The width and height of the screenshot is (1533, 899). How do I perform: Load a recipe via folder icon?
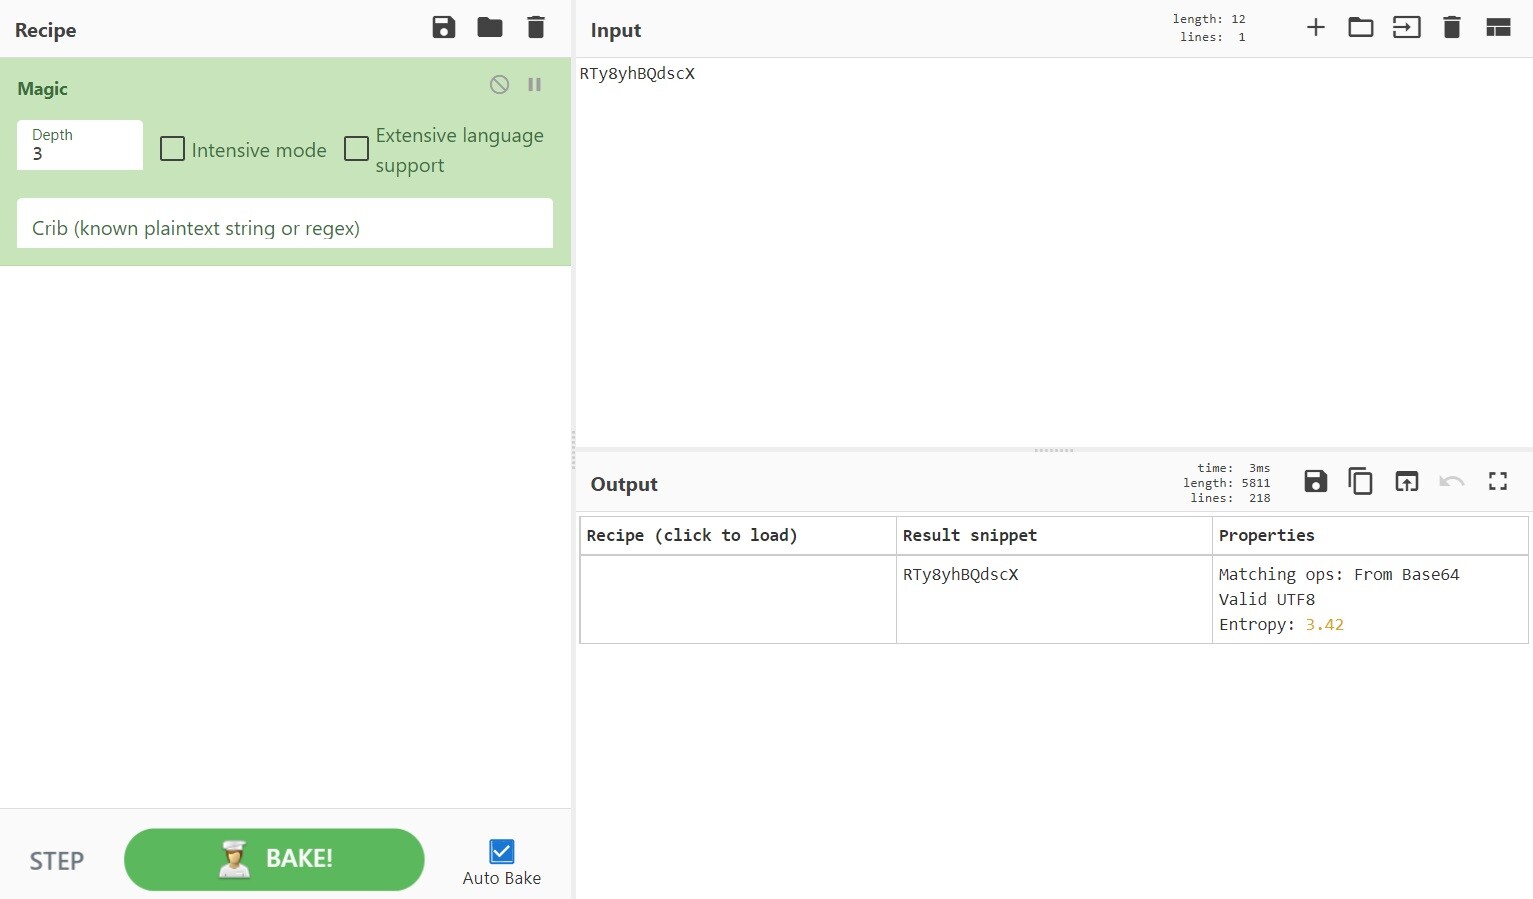pos(490,28)
